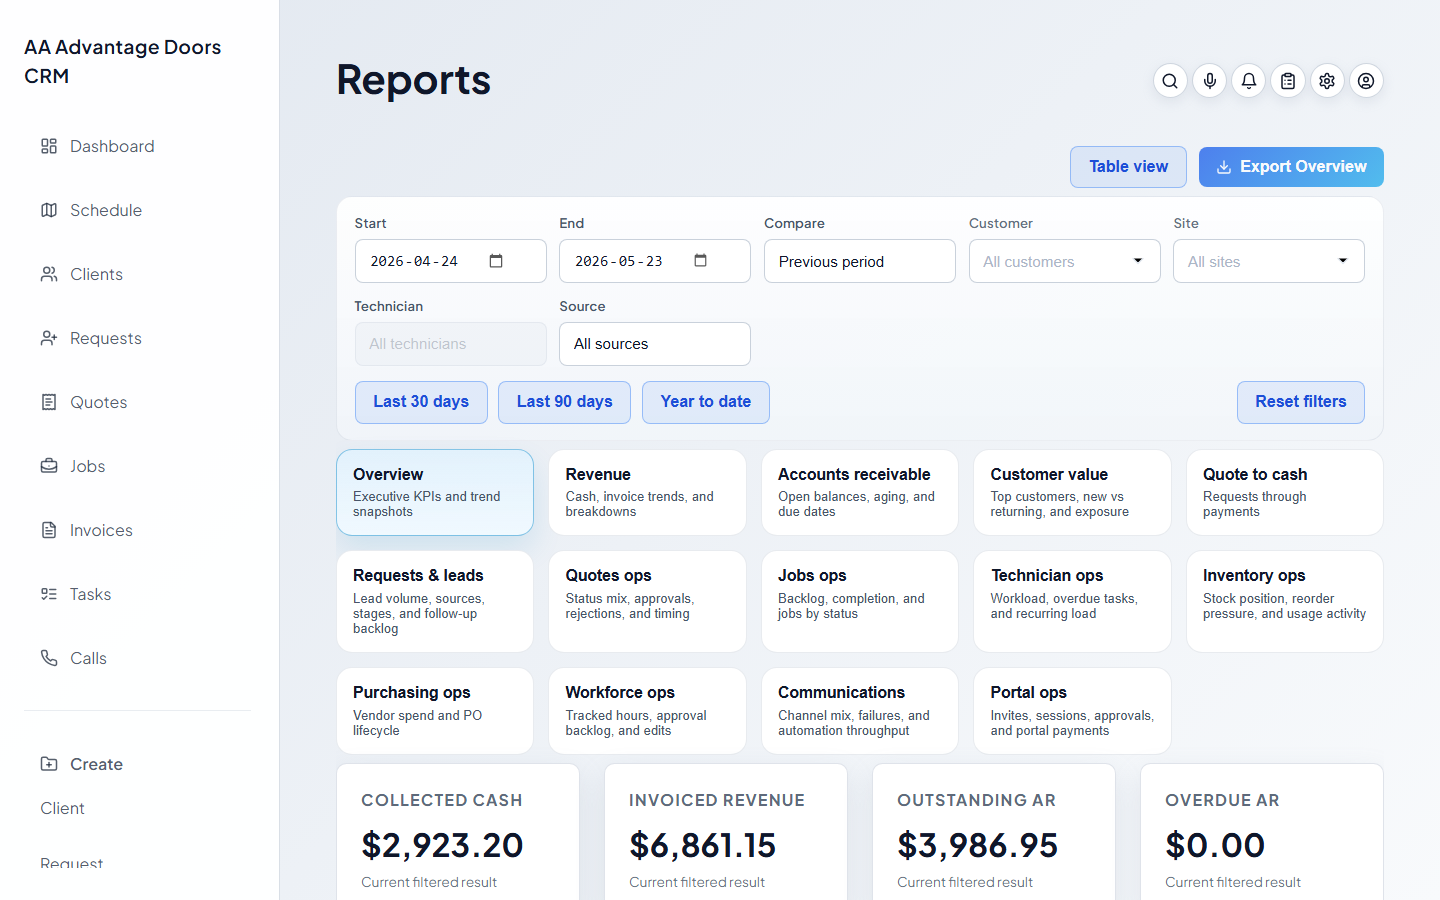Open the Quote to cash report
This screenshot has width=1440, height=900.
point(1285,492)
